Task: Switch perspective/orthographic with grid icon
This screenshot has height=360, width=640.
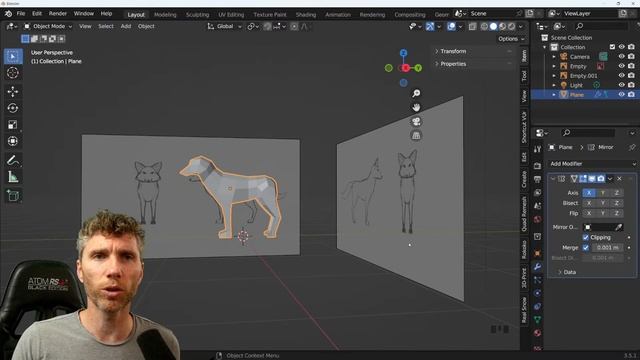Action: click(x=416, y=136)
